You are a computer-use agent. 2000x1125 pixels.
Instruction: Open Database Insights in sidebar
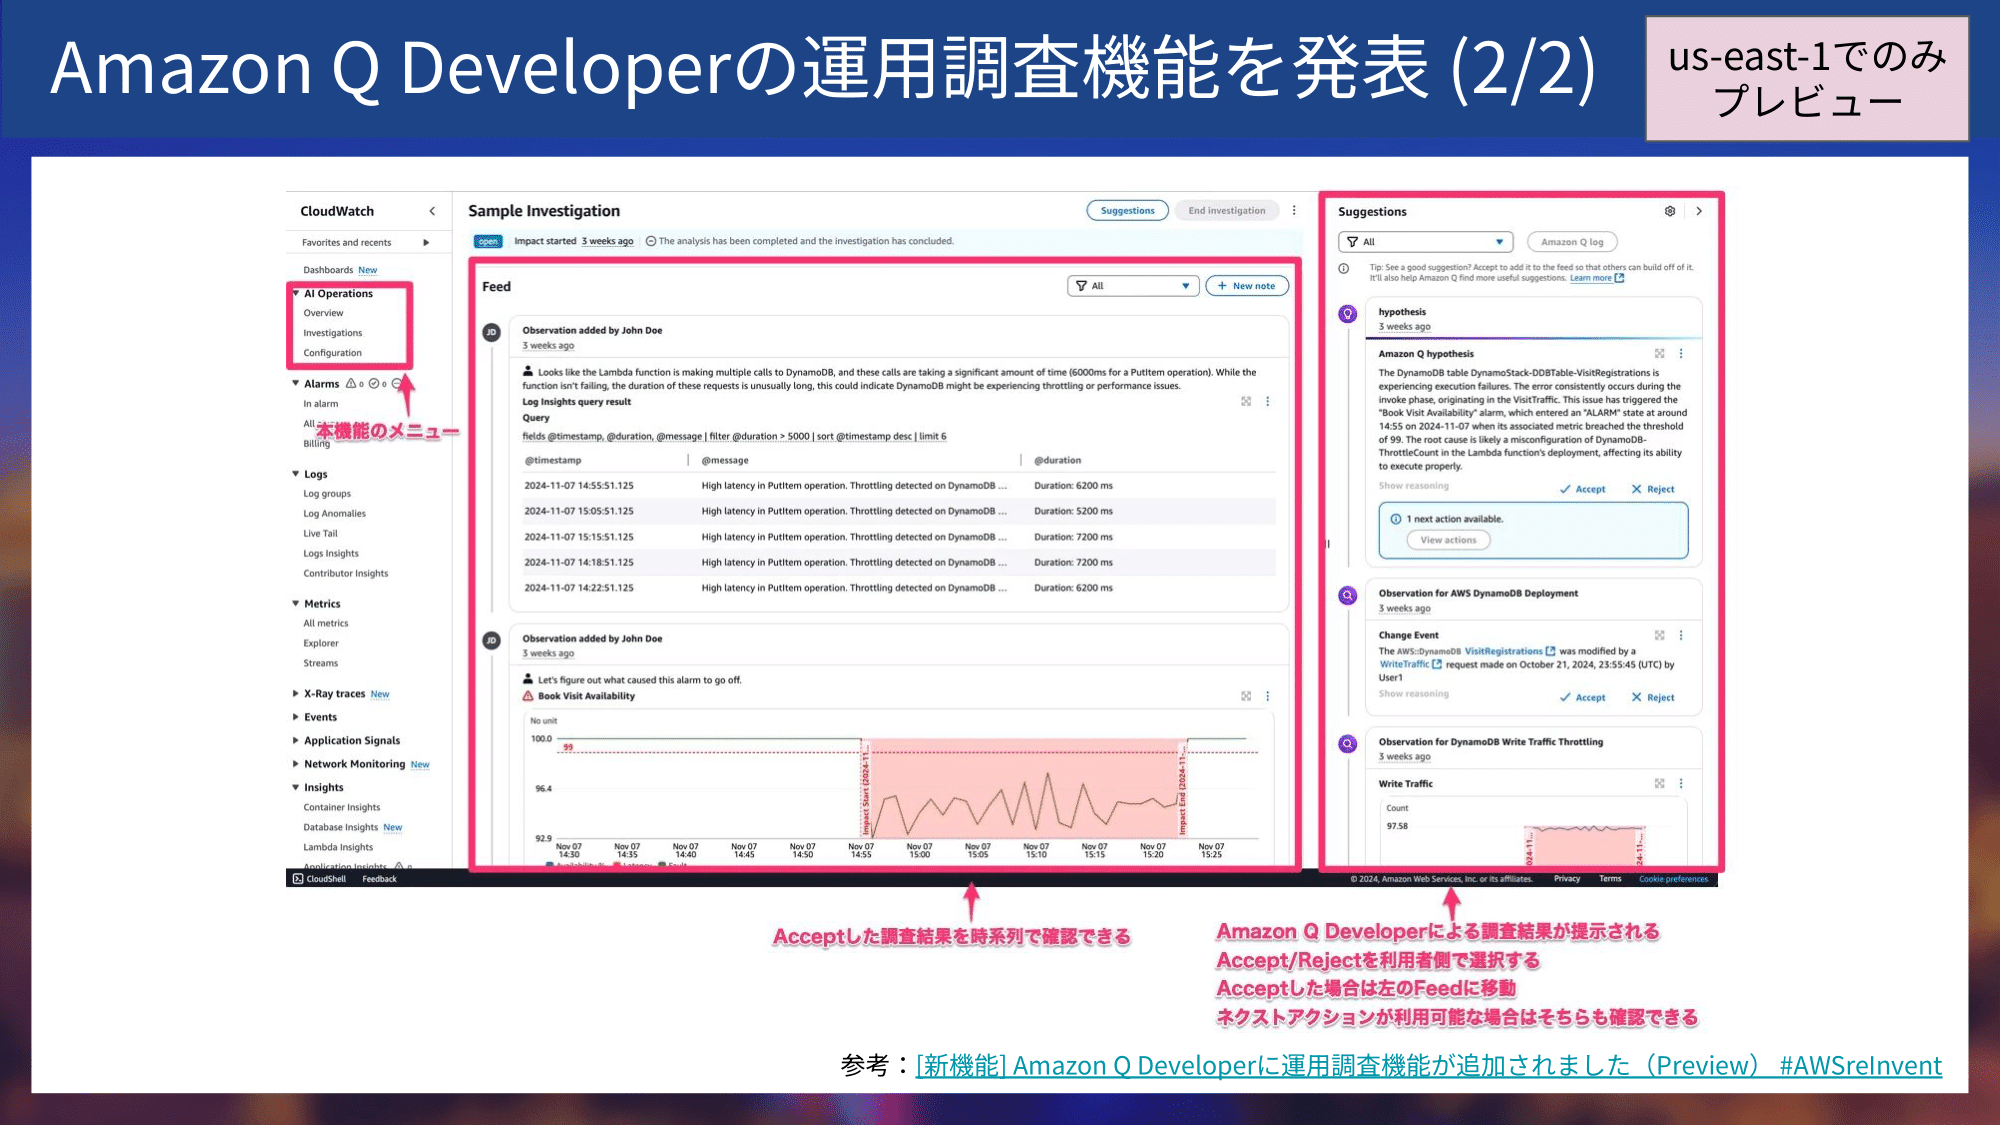(340, 828)
